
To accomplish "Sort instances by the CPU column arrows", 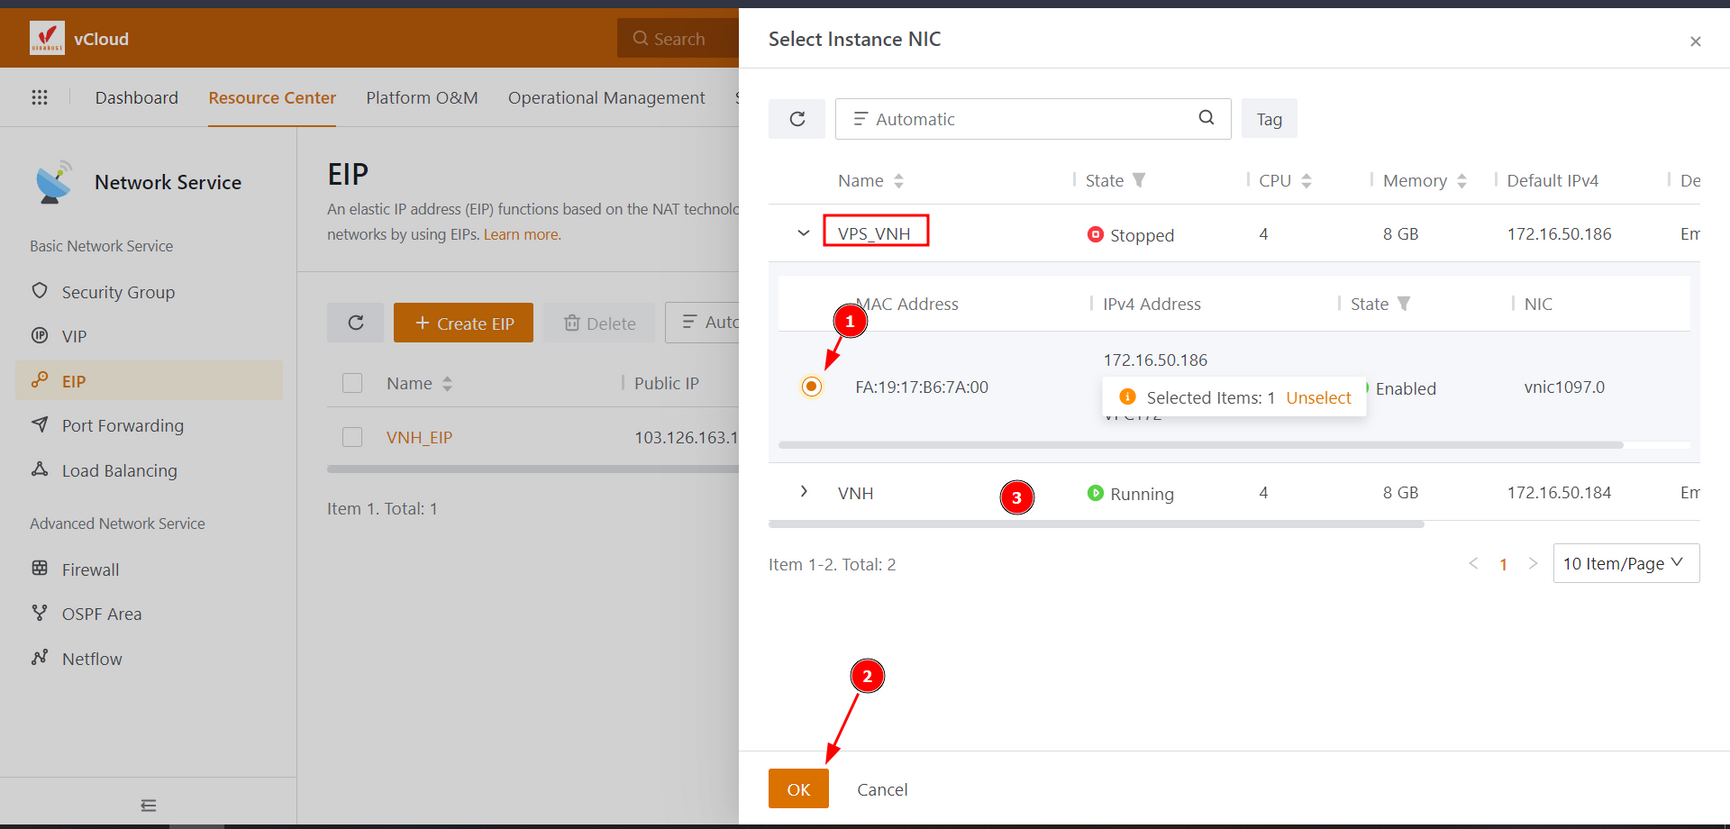I will click(x=1306, y=181).
